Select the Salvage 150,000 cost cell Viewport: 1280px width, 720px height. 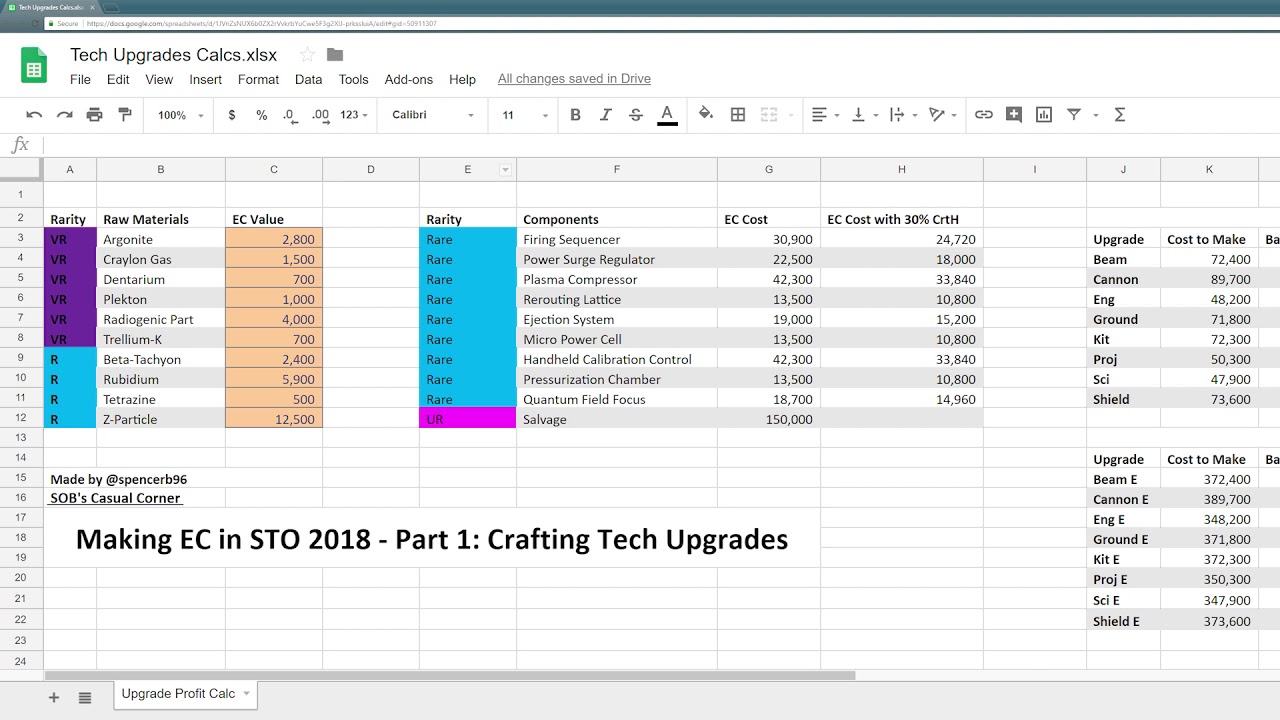(768, 419)
